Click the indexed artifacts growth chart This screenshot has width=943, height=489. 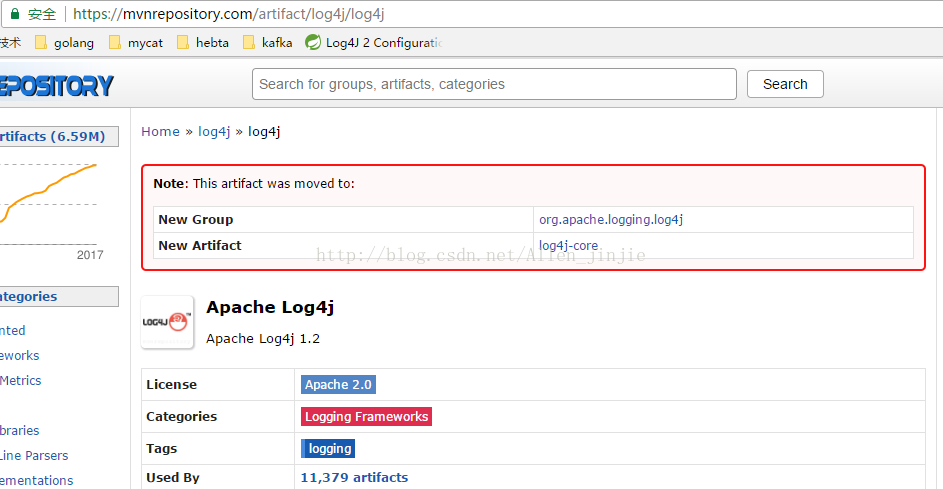click(x=49, y=205)
